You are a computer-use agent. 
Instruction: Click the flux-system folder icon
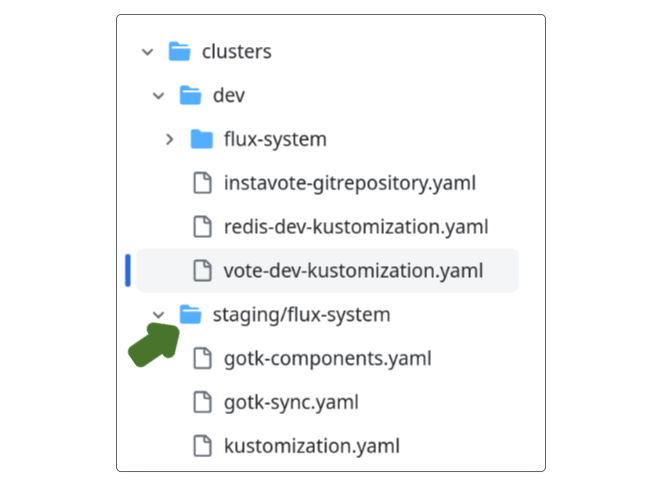coord(202,139)
